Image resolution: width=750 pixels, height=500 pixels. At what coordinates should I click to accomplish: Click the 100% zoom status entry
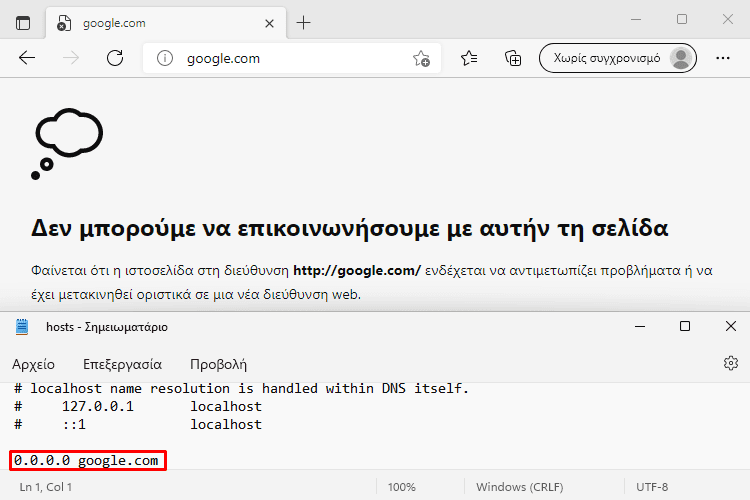pyautogui.click(x=401, y=487)
